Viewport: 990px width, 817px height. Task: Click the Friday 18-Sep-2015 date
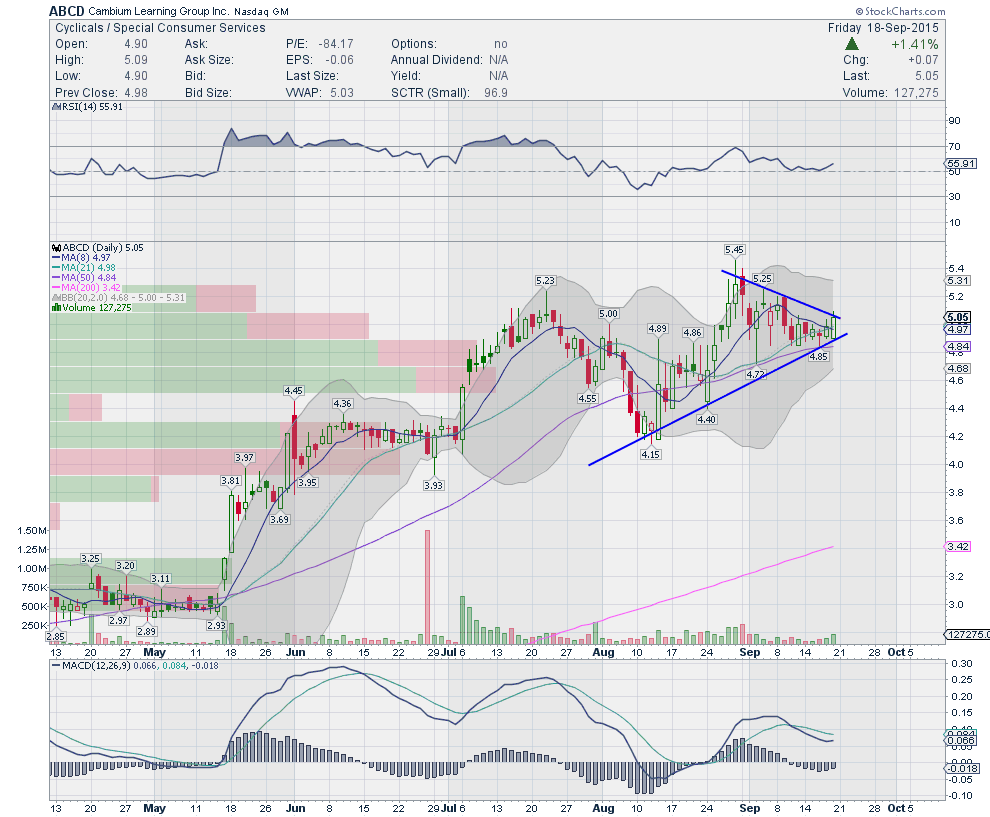tap(883, 28)
